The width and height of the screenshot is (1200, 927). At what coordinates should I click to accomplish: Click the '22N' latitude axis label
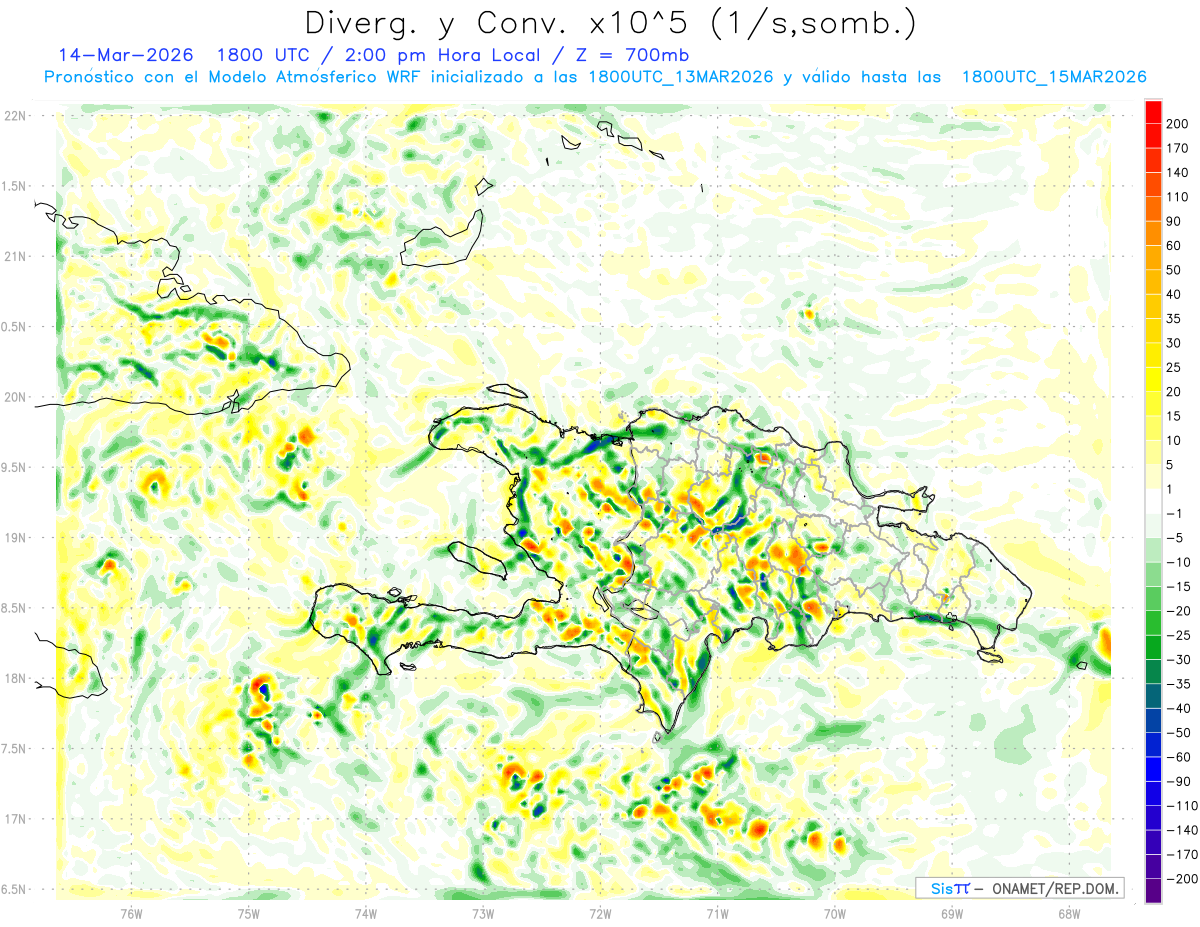tap(14, 115)
